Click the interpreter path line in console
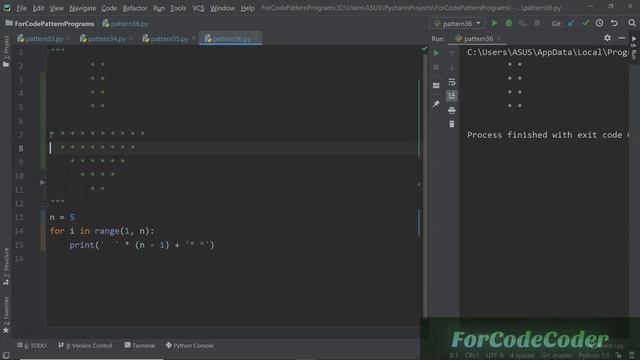The height and width of the screenshot is (360, 640). tap(547, 52)
